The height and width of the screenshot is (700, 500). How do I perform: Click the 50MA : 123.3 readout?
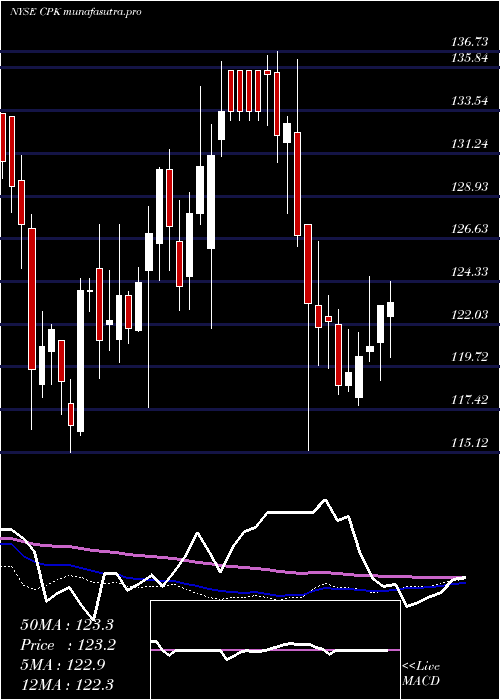point(68,625)
